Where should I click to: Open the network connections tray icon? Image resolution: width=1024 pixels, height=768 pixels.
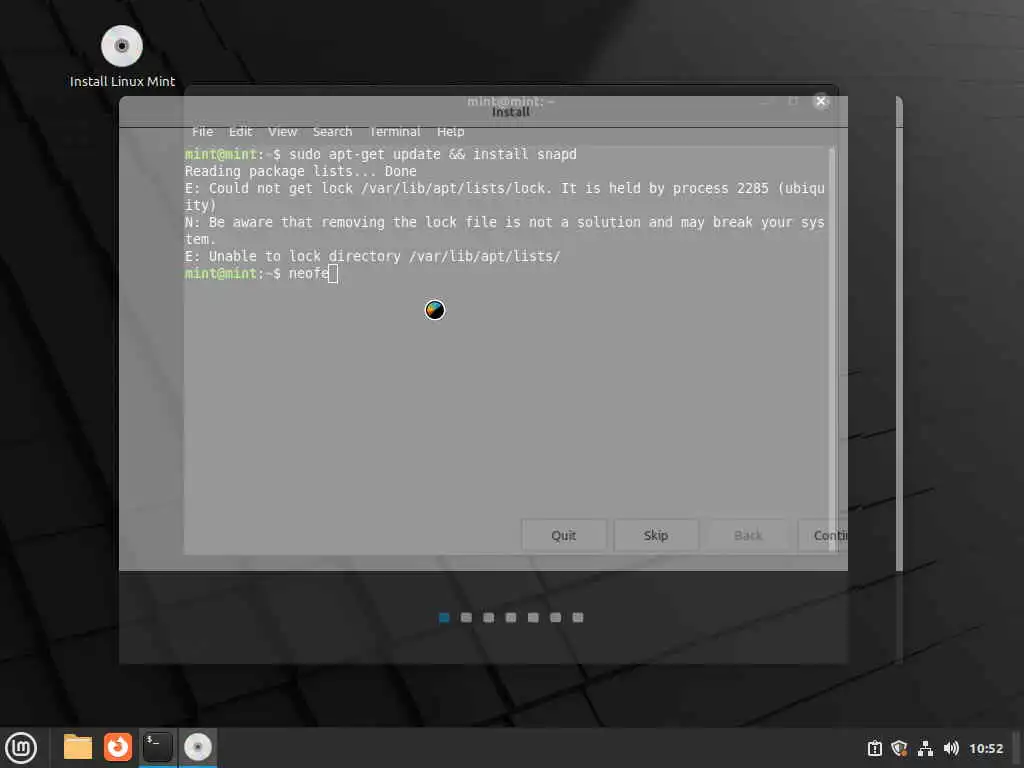coord(925,748)
